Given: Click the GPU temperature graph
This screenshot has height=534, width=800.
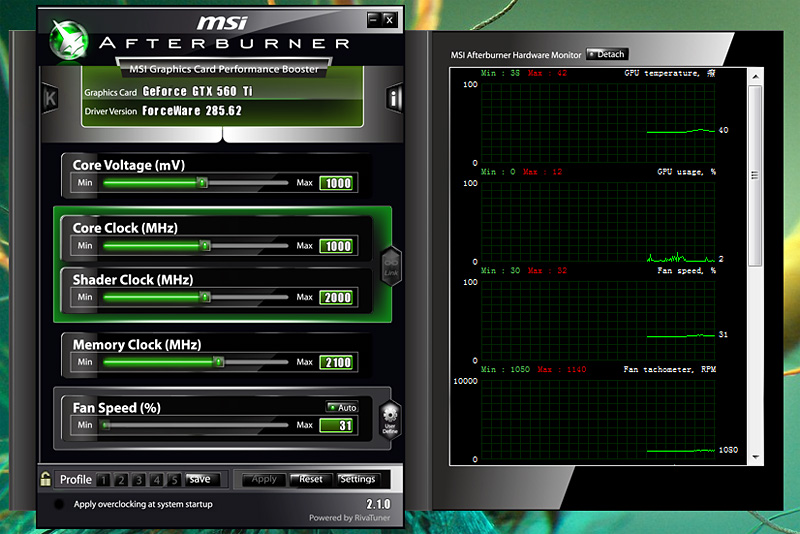Looking at the screenshot, I should tap(597, 123).
